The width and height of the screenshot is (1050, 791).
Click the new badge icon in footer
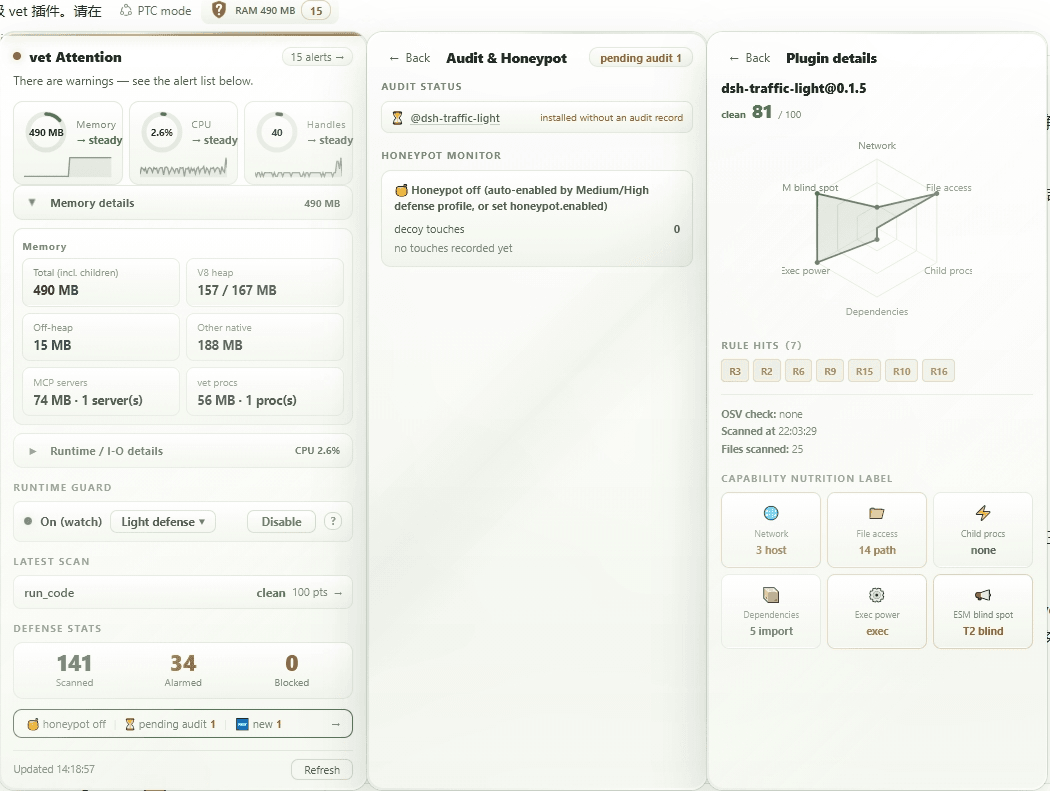coord(242,724)
